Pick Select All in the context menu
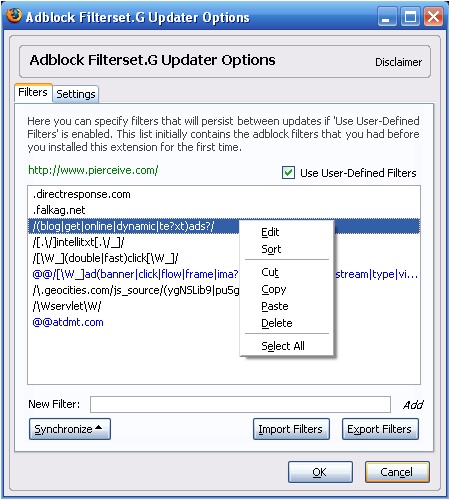 (283, 346)
